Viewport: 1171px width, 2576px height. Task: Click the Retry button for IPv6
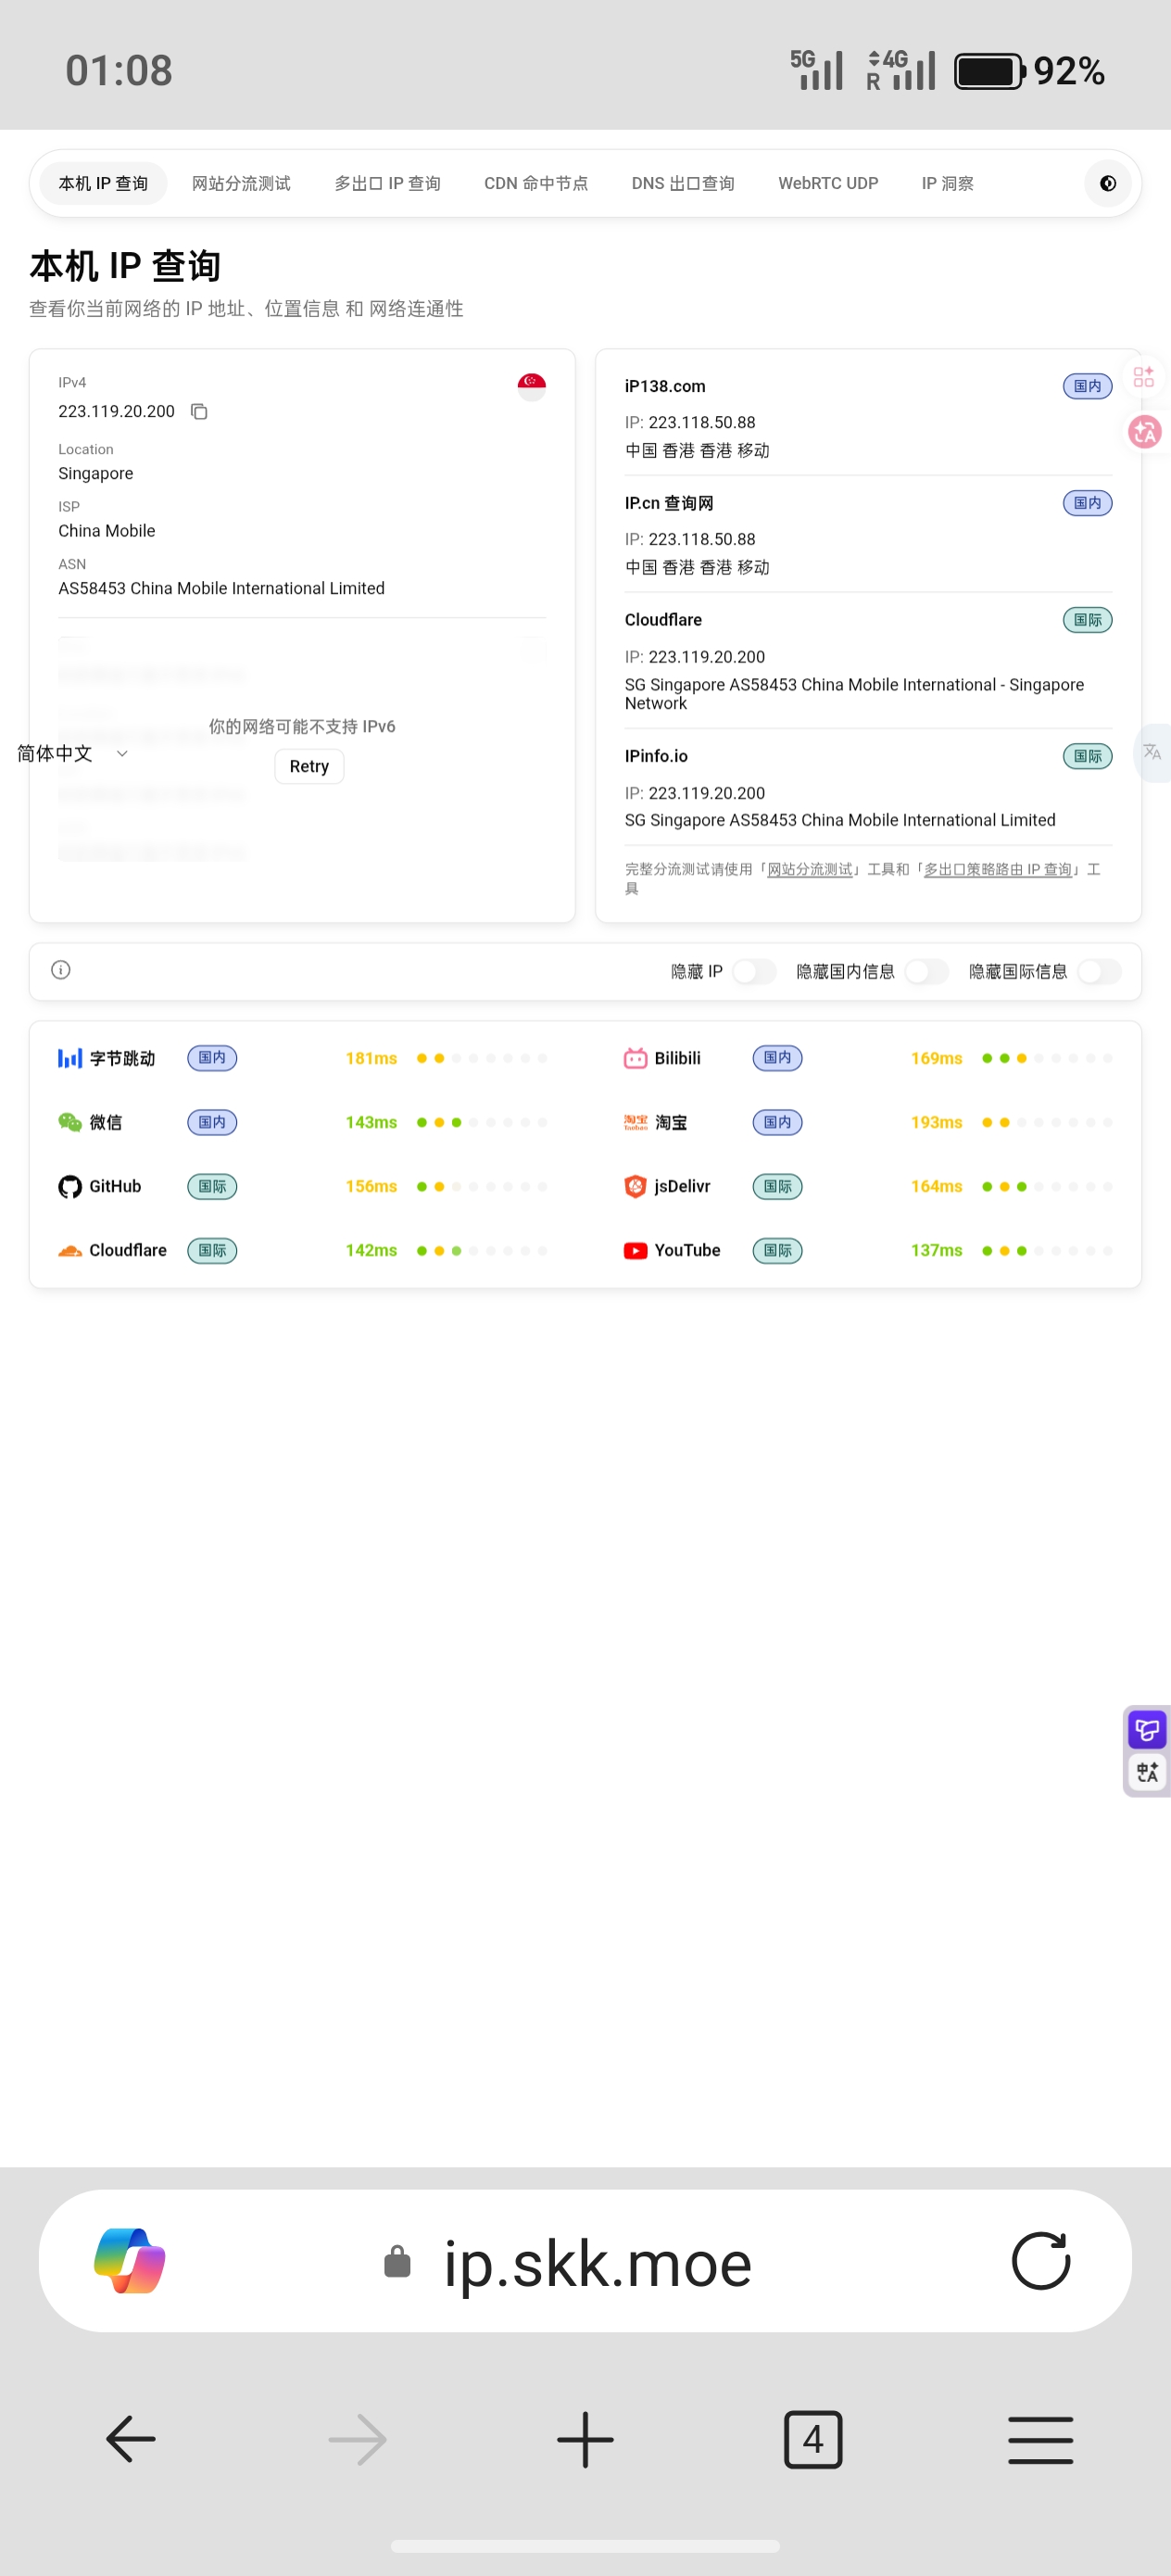309,766
